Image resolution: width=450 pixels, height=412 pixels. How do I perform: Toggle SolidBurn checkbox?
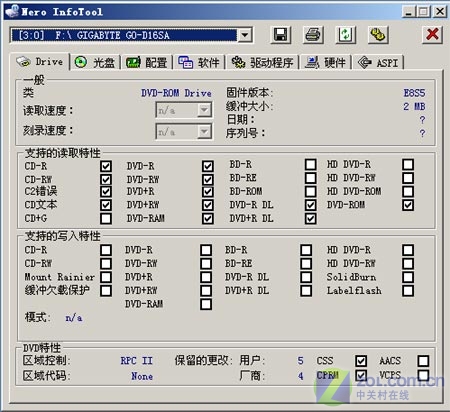(408, 277)
